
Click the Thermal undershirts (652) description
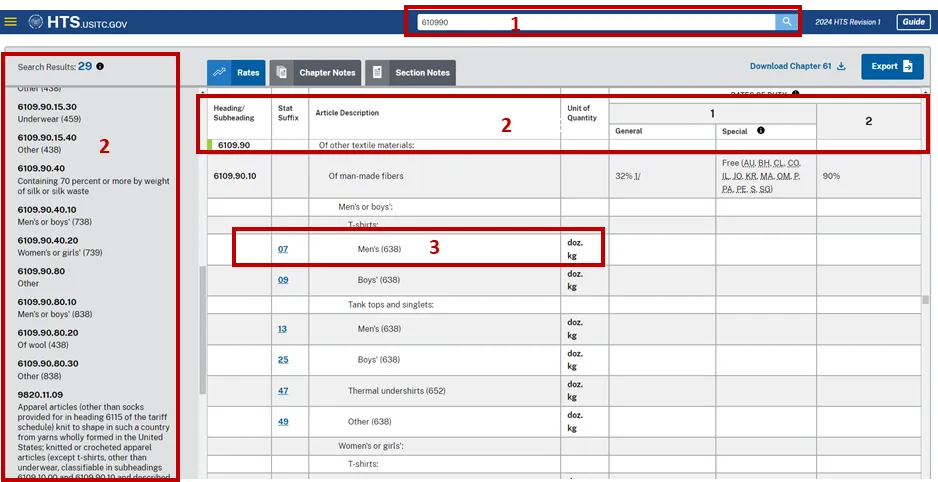point(397,391)
